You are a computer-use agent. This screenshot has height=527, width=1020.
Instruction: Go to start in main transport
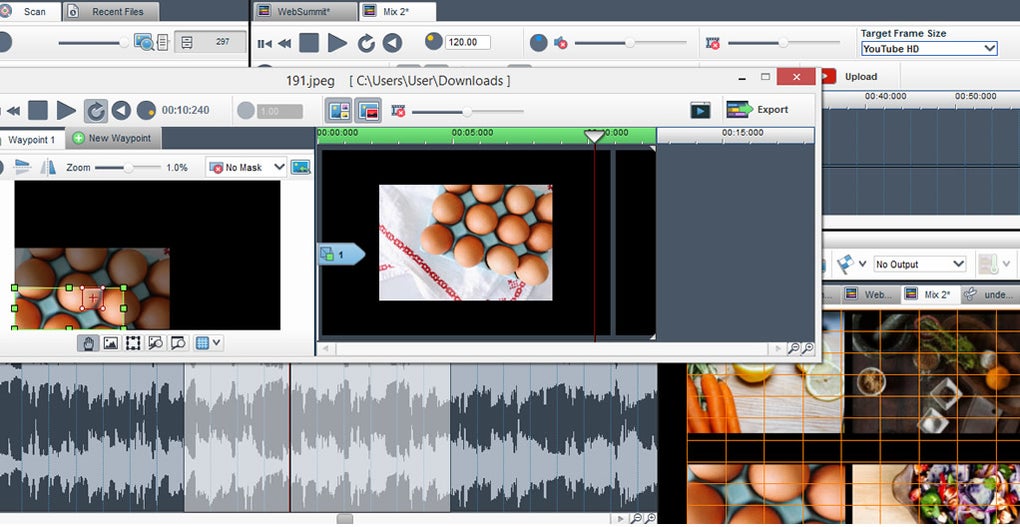coord(264,44)
